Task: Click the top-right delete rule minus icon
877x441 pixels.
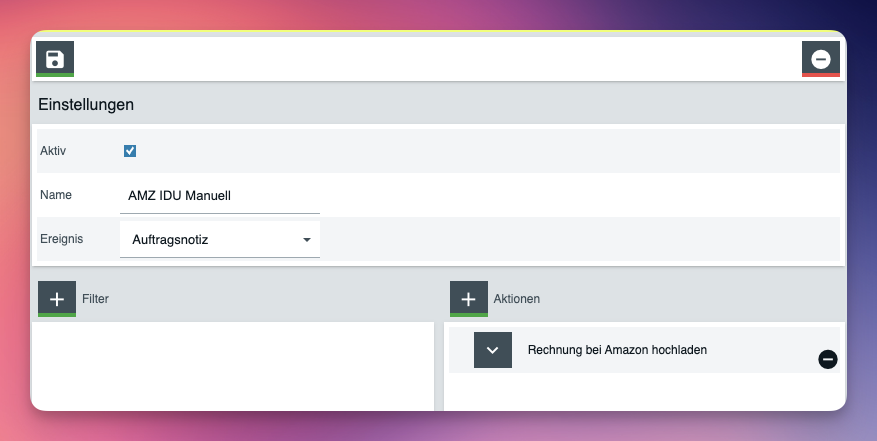Action: pyautogui.click(x=820, y=59)
